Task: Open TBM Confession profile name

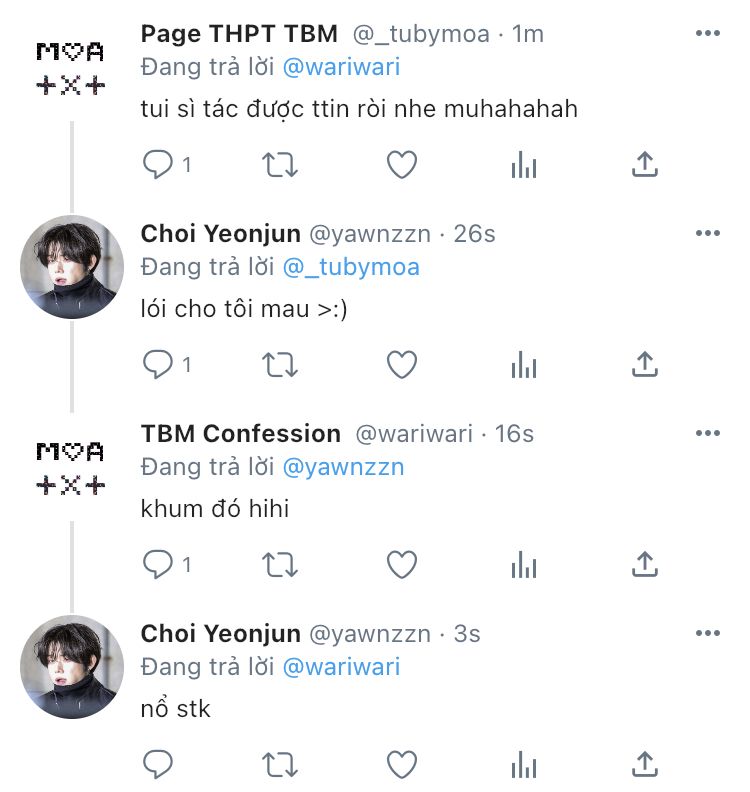Action: pos(241,434)
